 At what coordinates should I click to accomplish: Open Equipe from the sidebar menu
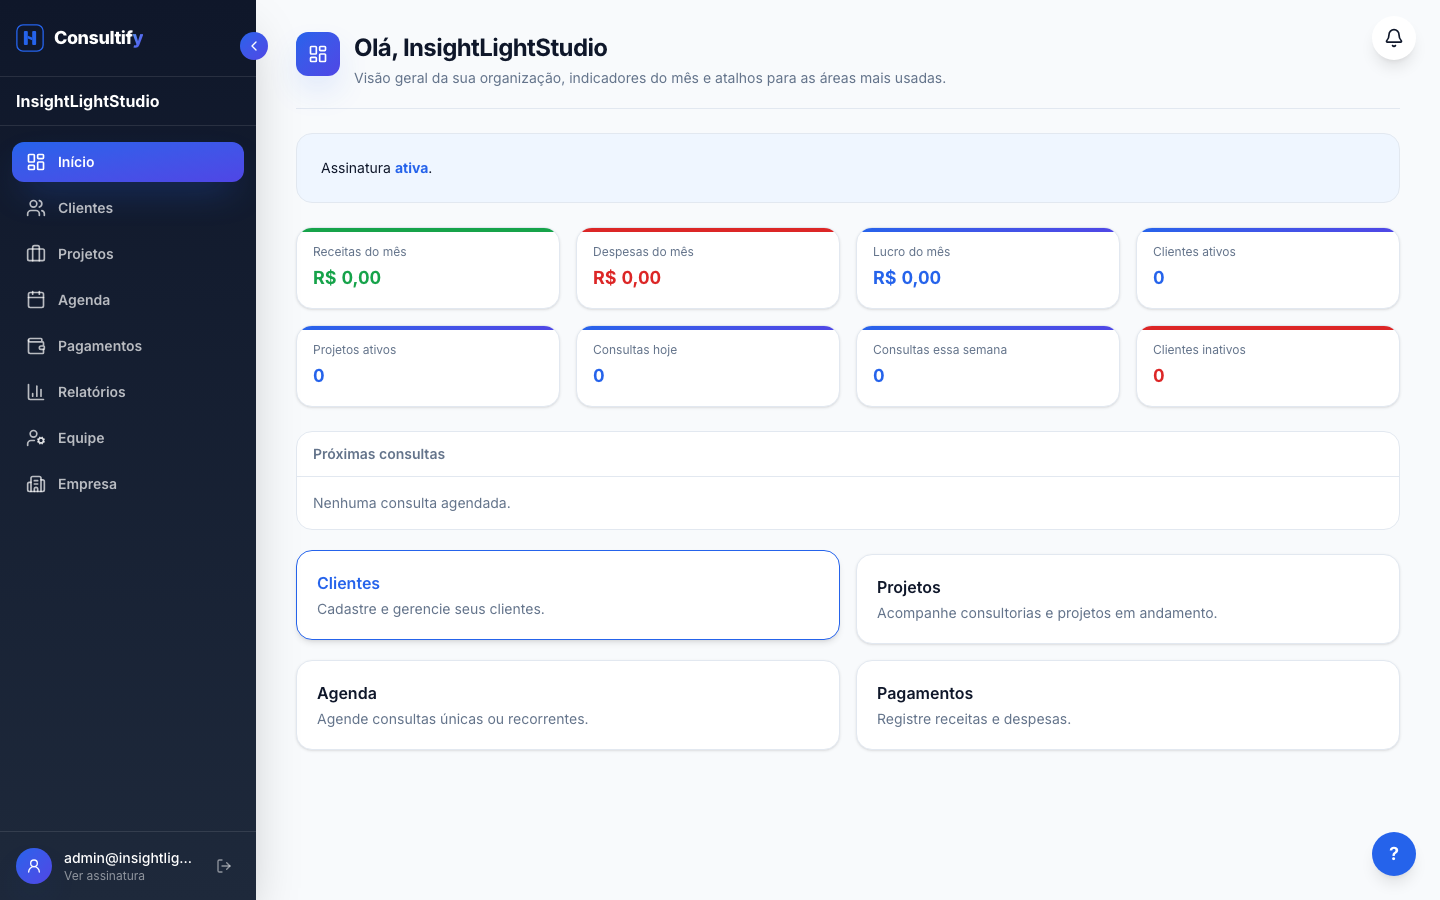pos(128,438)
